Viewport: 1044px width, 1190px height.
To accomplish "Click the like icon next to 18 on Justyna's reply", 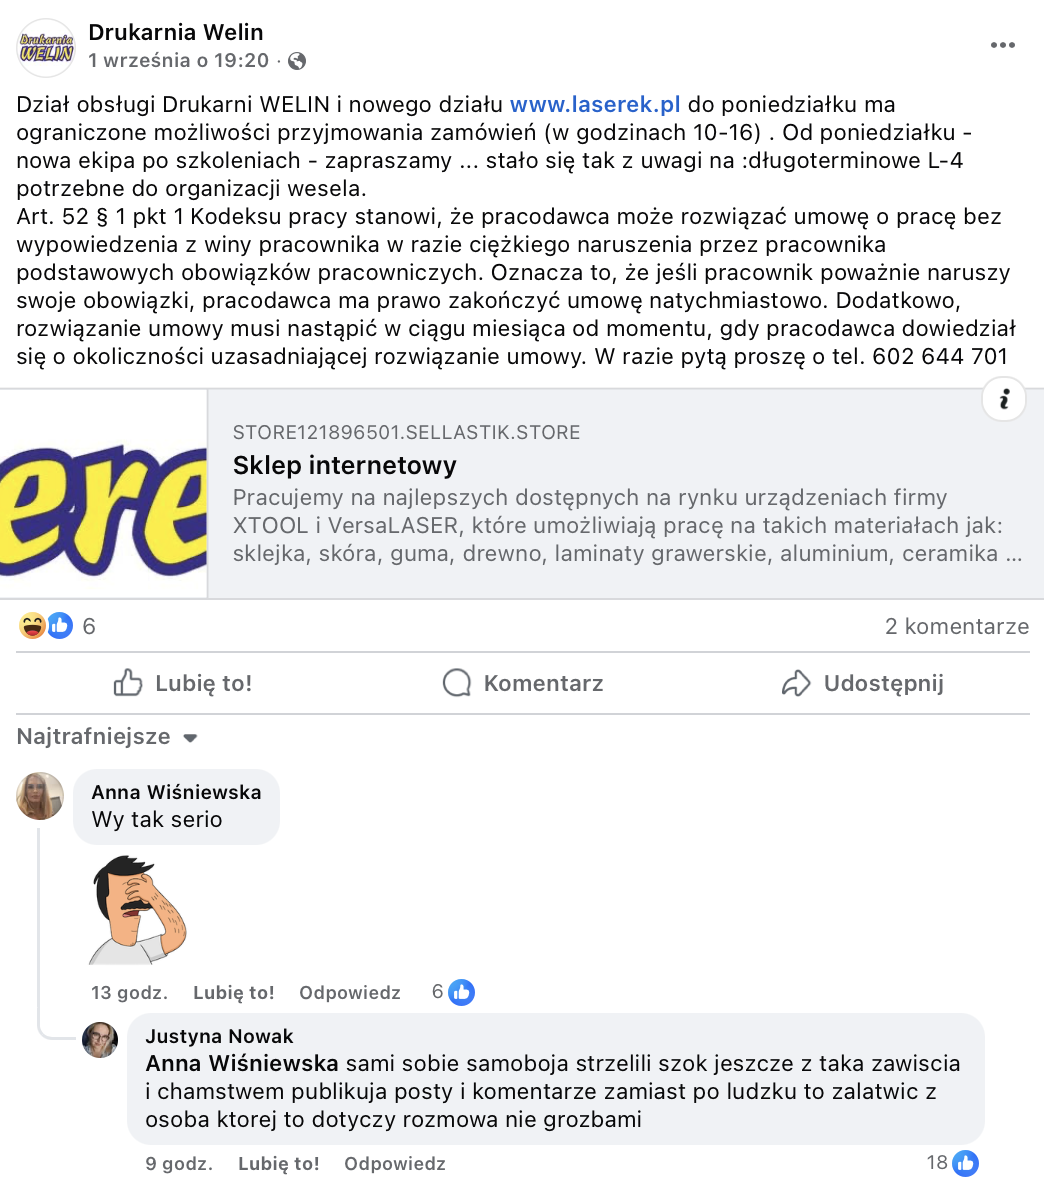I will [x=966, y=1163].
